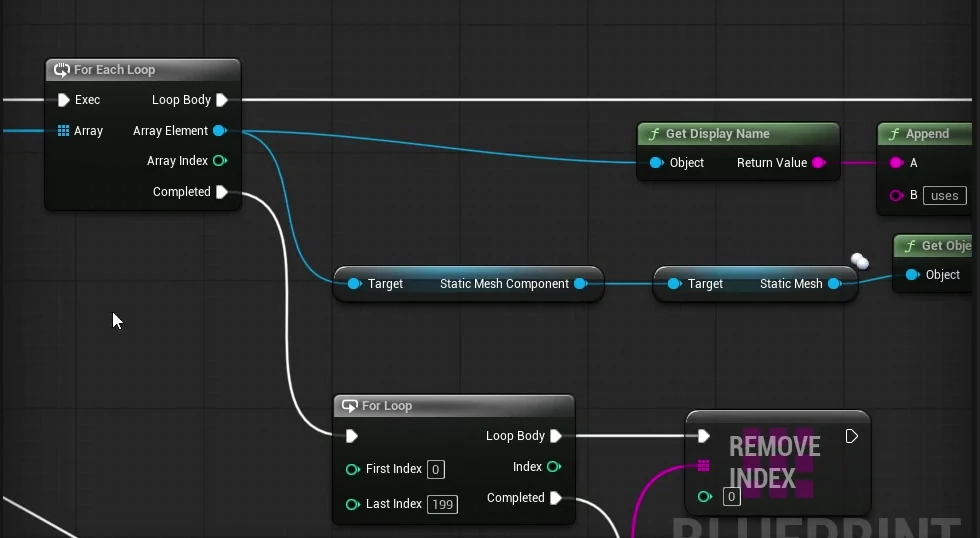Click the For Each Loop macro icon

click(61, 70)
